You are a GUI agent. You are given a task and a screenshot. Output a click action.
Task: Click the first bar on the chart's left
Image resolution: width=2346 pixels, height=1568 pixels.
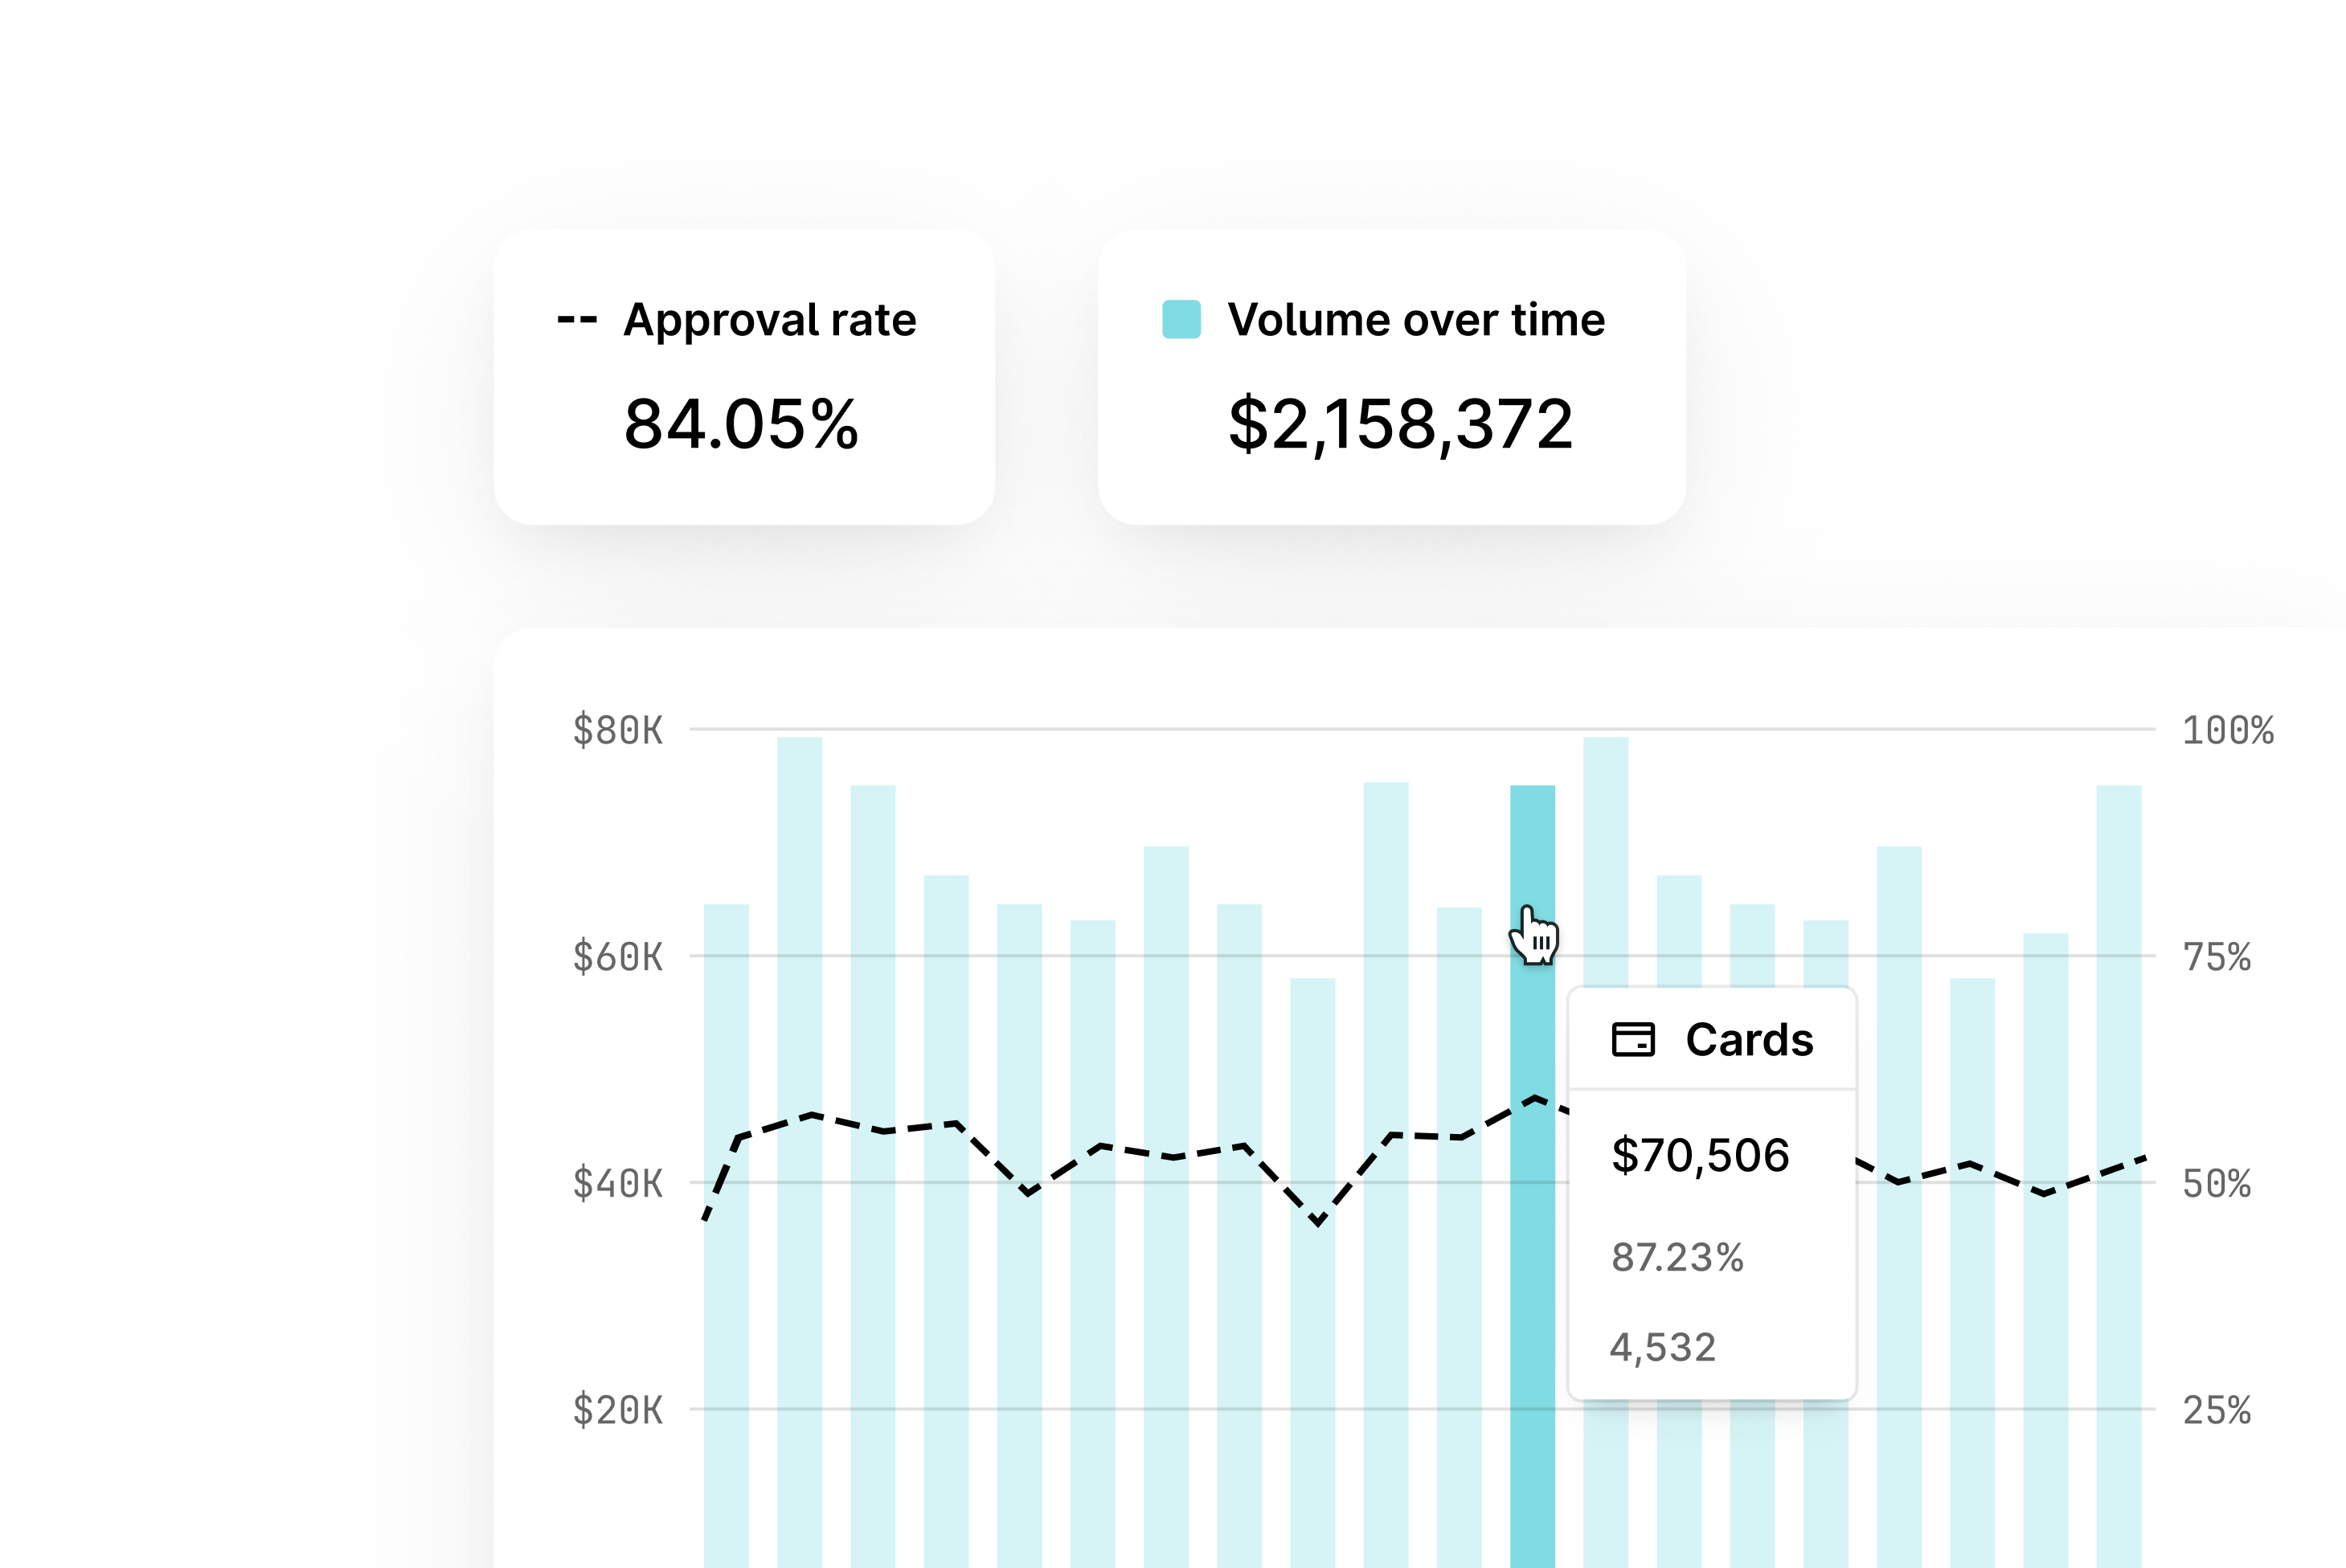click(x=726, y=1300)
